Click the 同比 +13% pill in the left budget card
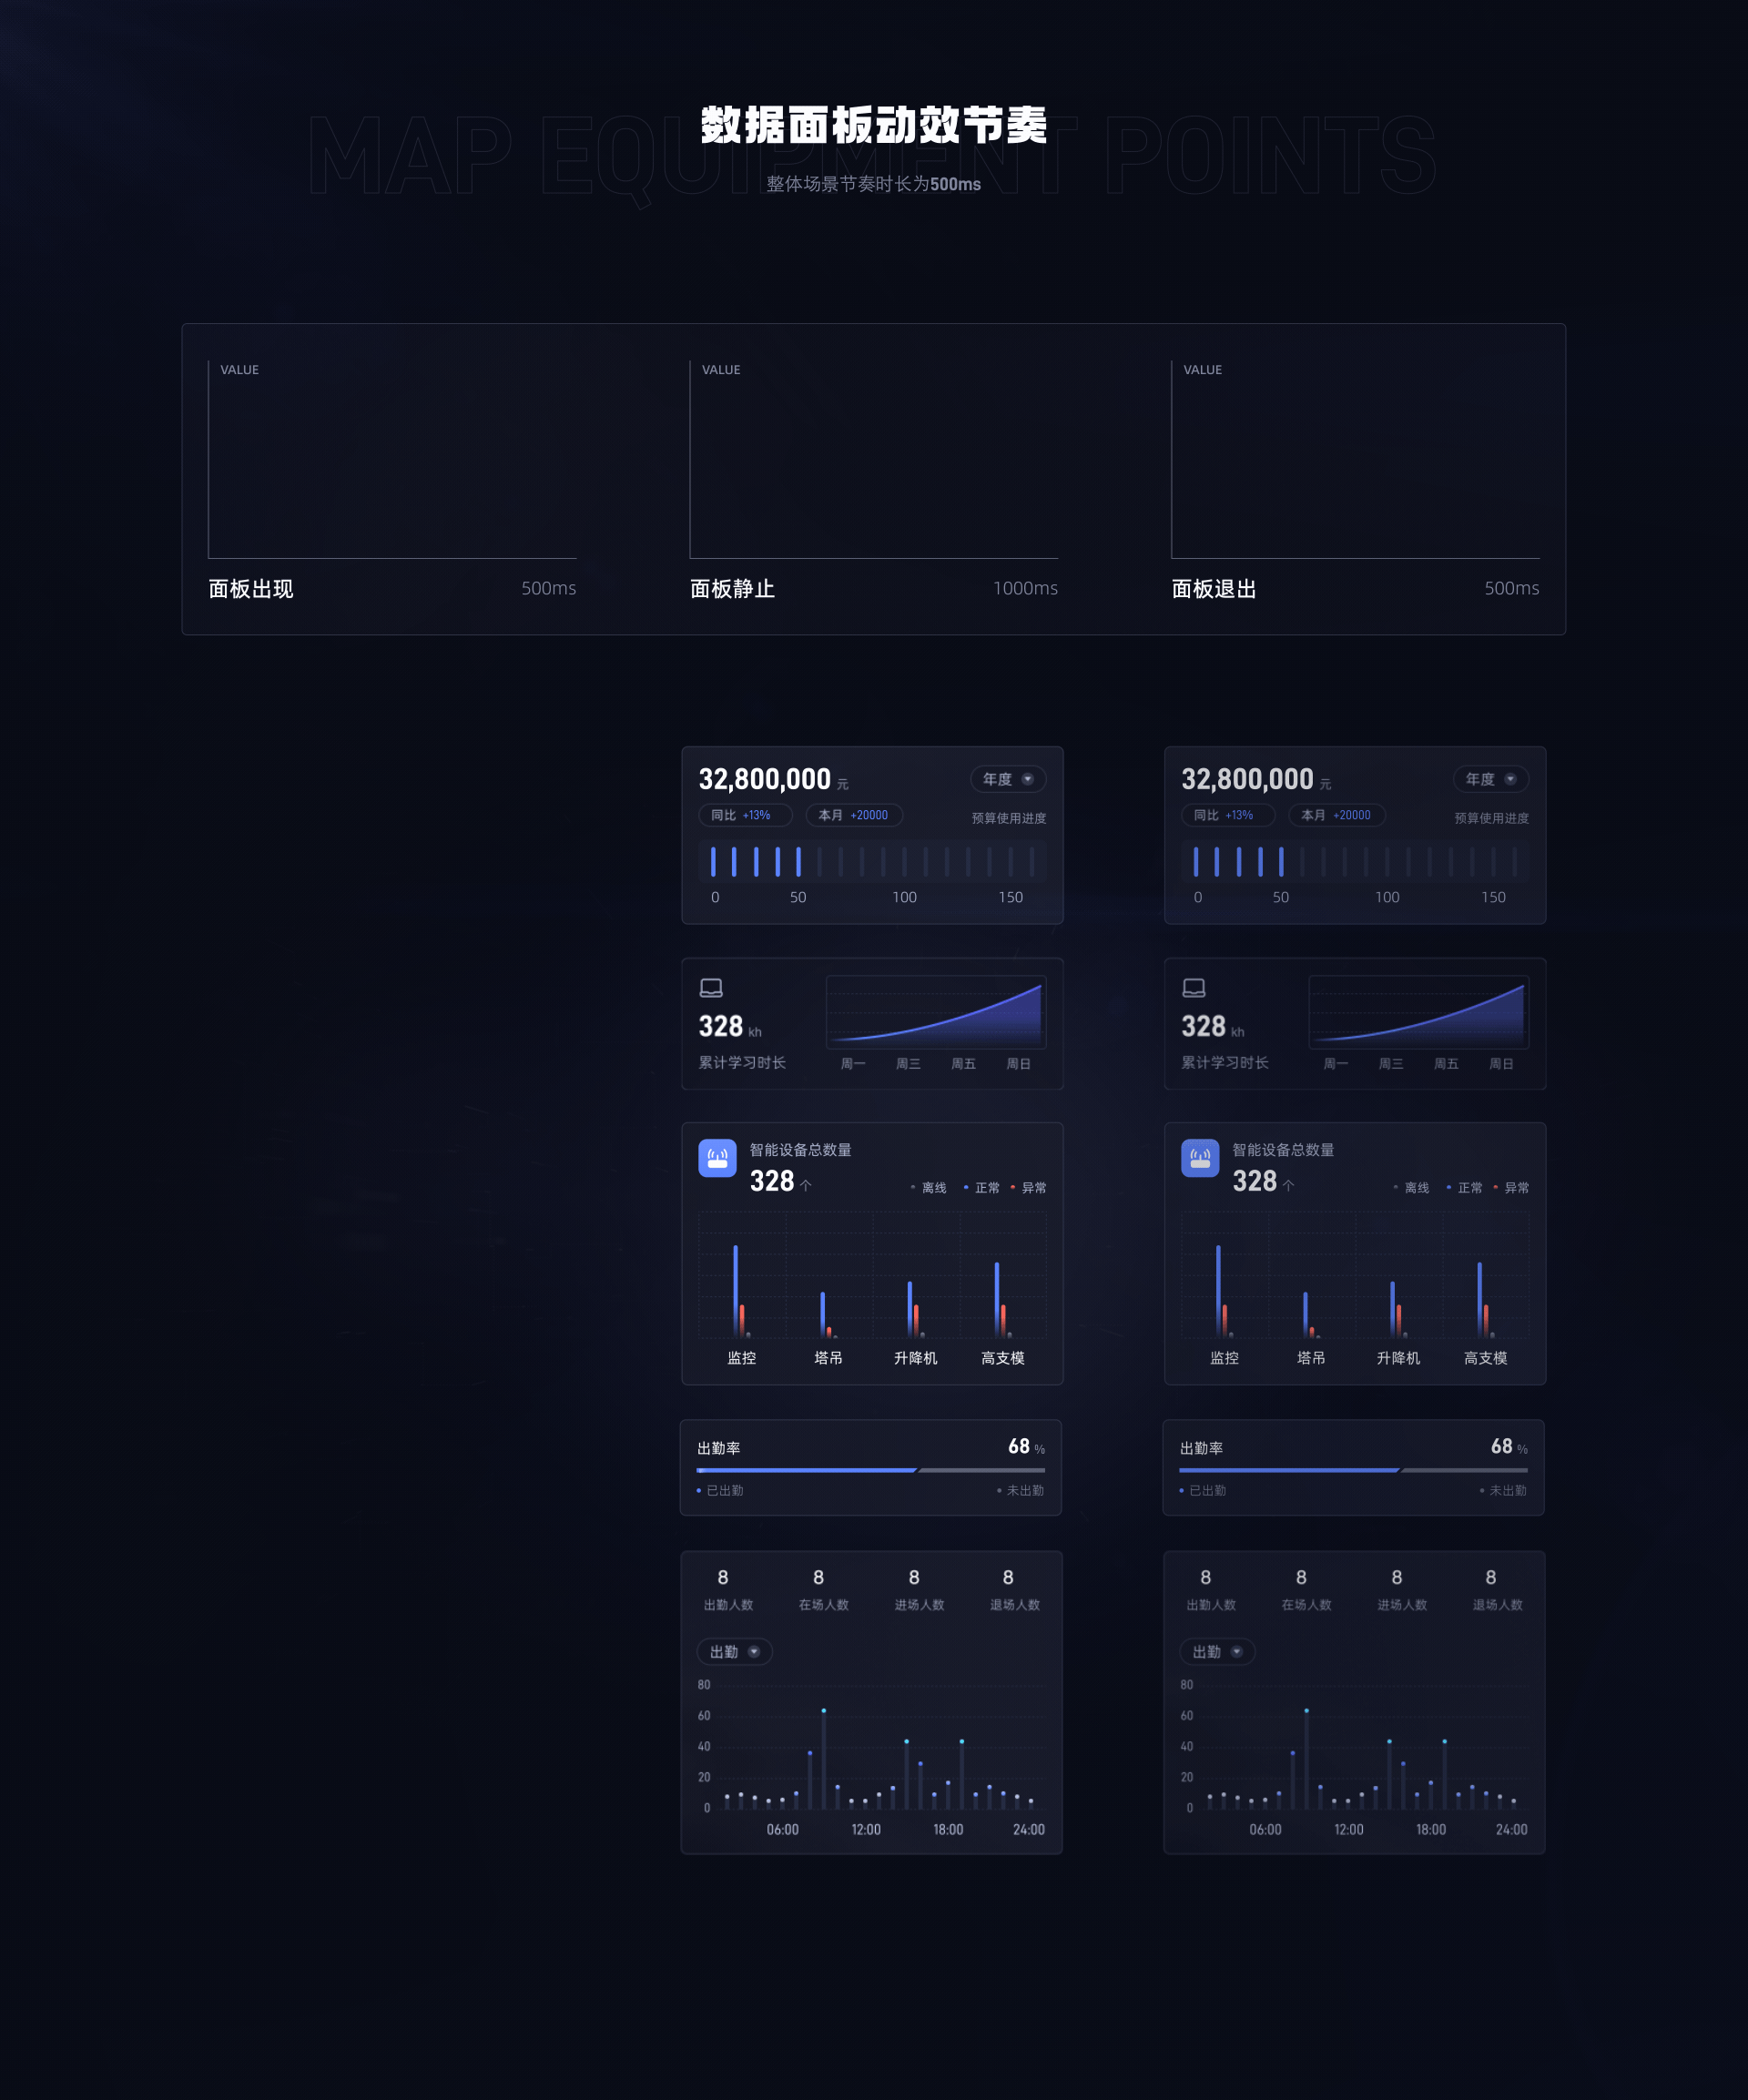The image size is (1748, 2100). coord(745,815)
